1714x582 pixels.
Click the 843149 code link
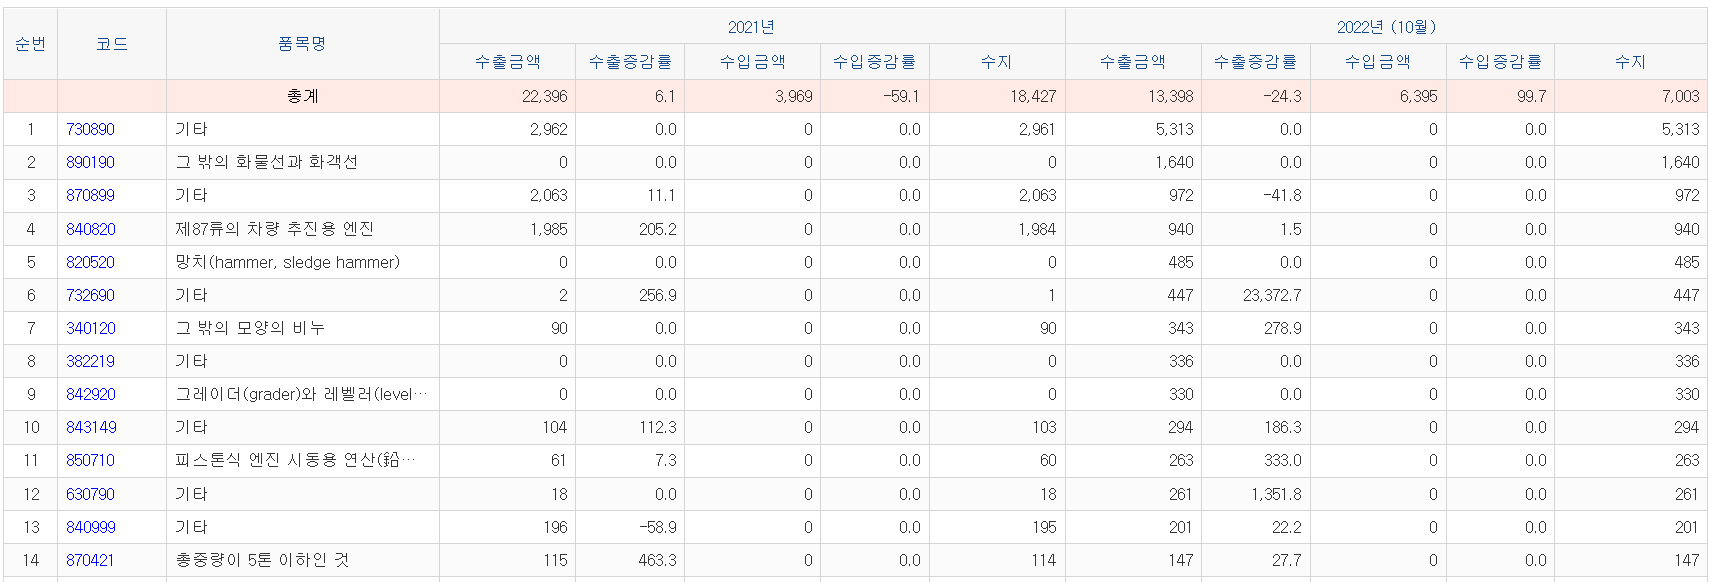(x=91, y=427)
